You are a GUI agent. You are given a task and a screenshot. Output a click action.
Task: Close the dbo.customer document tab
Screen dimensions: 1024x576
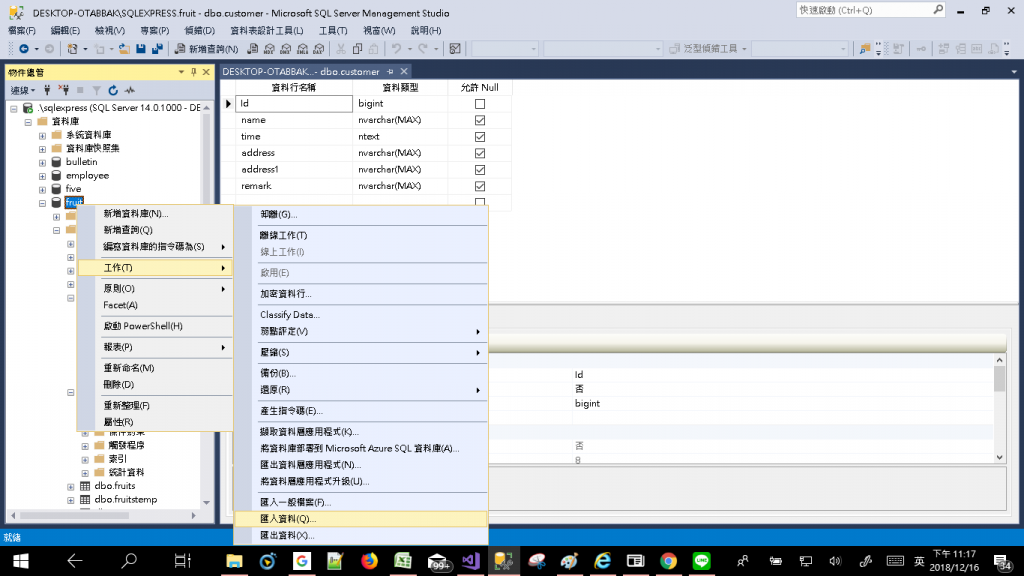[x=404, y=72]
